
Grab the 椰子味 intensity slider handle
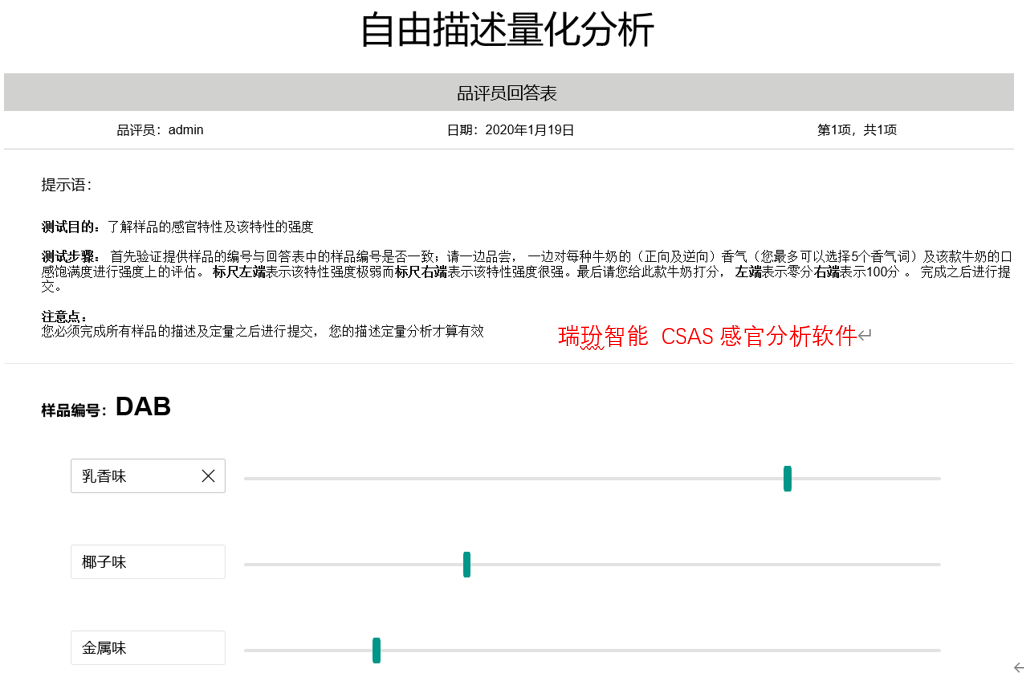pyautogui.click(x=467, y=564)
